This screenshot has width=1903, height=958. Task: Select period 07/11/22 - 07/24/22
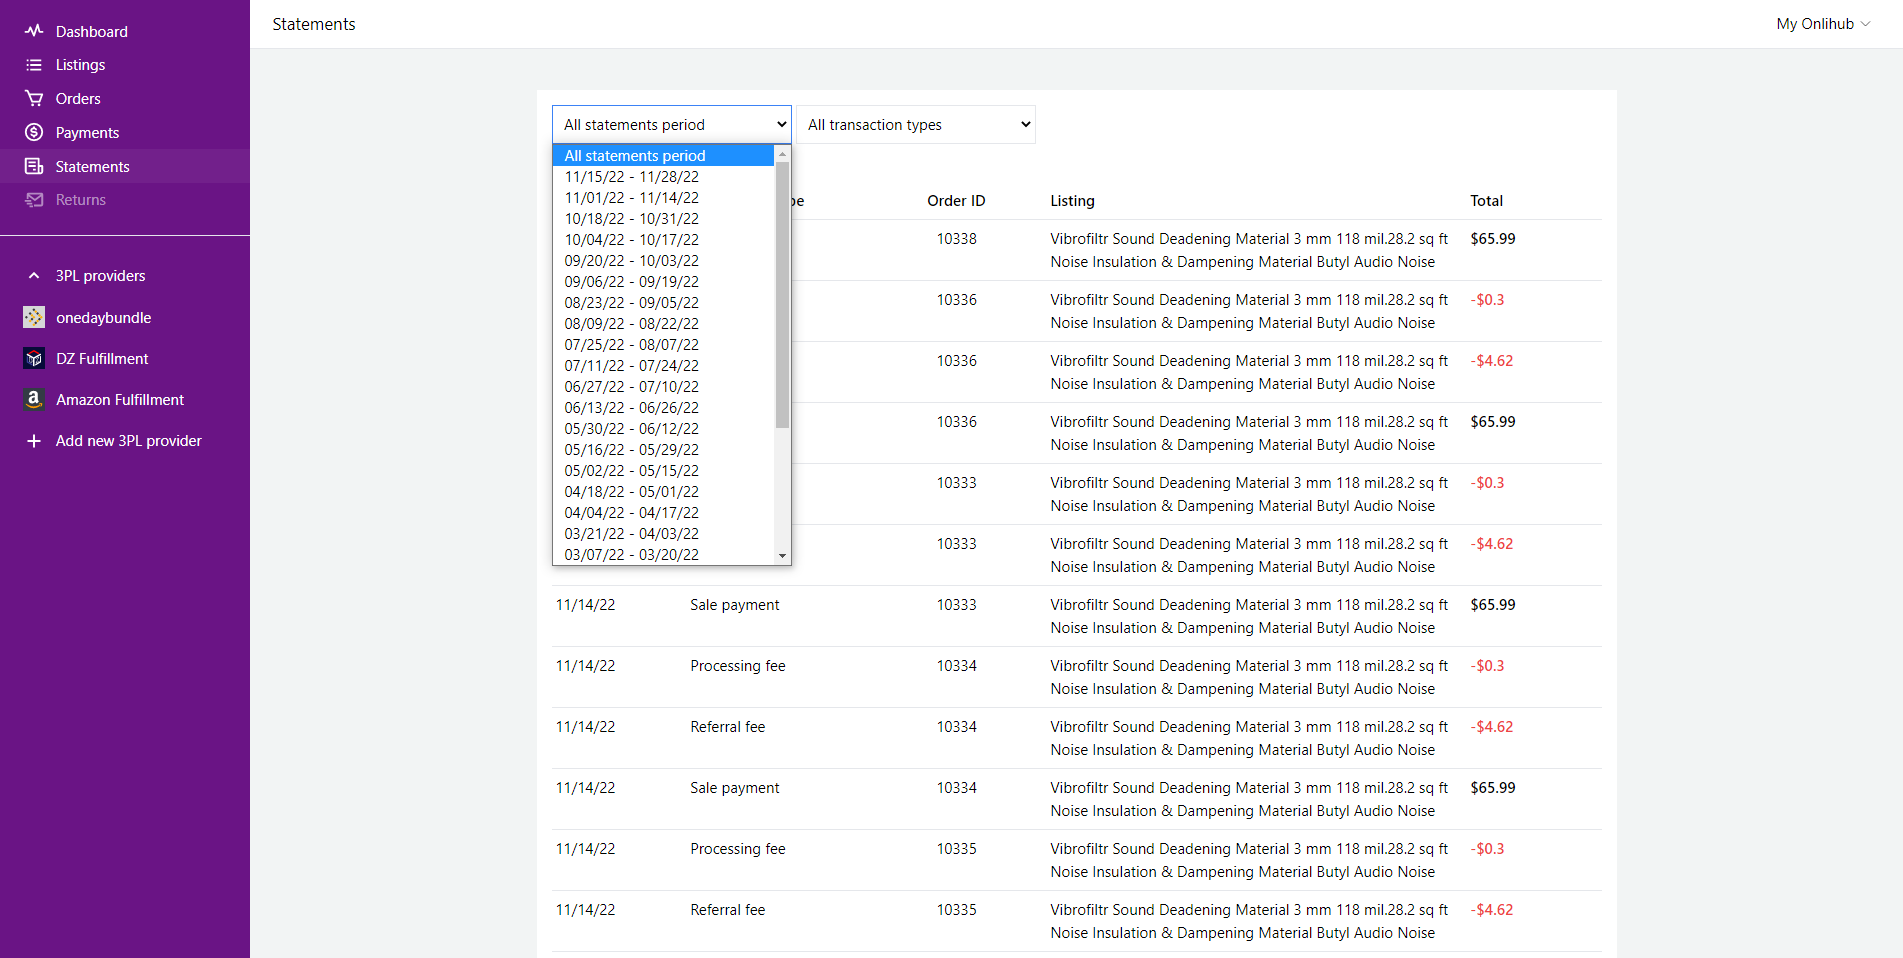(x=663, y=366)
